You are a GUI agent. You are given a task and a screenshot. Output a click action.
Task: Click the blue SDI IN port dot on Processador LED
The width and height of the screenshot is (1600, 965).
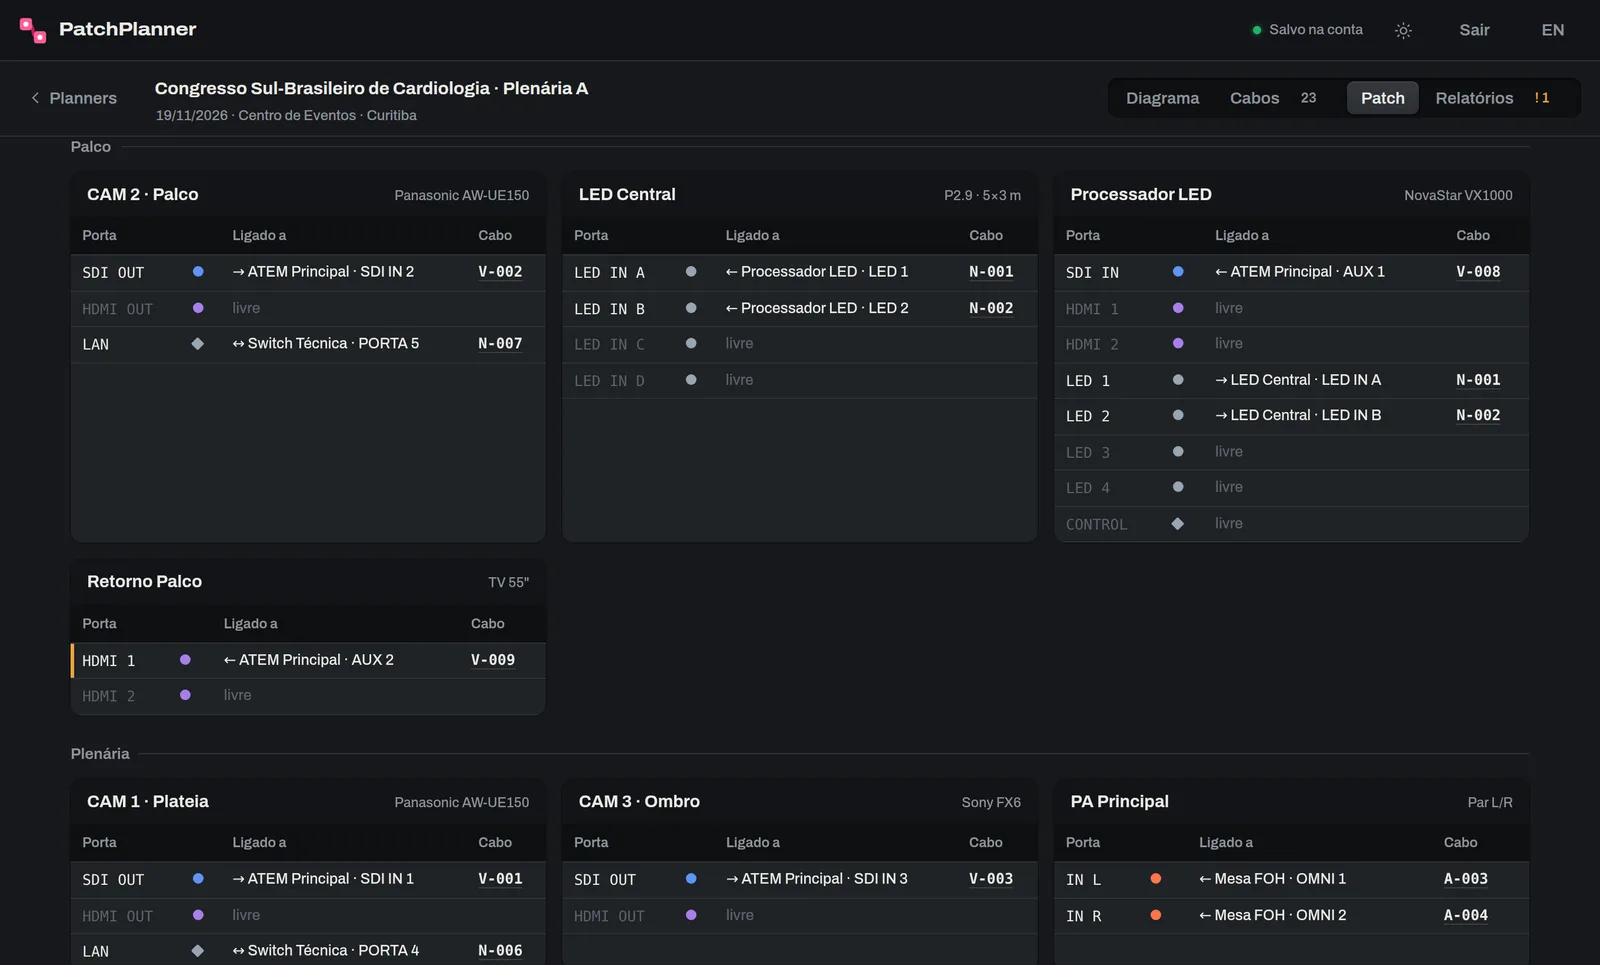[x=1178, y=271]
